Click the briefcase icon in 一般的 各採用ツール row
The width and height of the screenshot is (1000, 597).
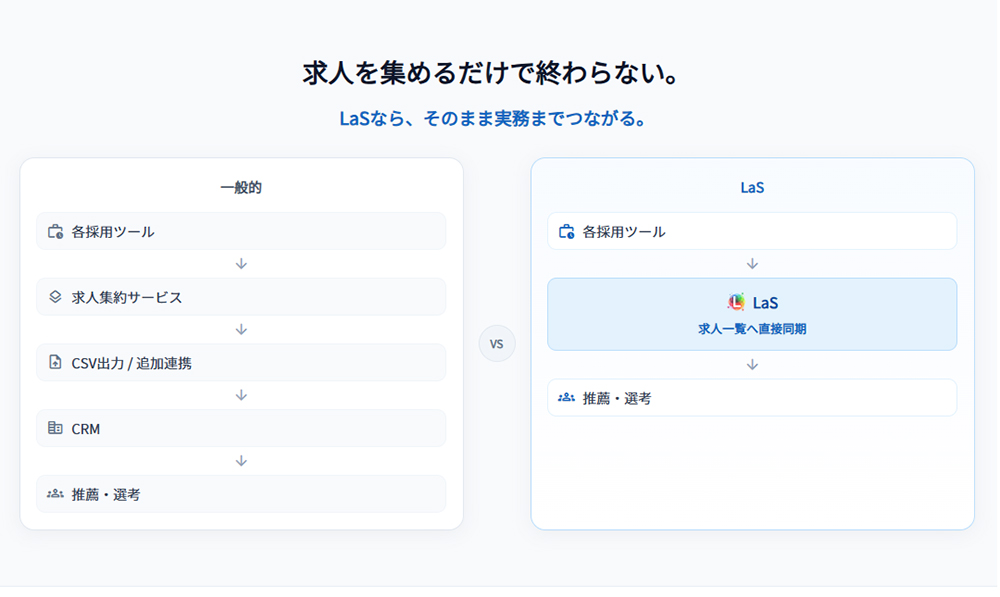[55, 232]
